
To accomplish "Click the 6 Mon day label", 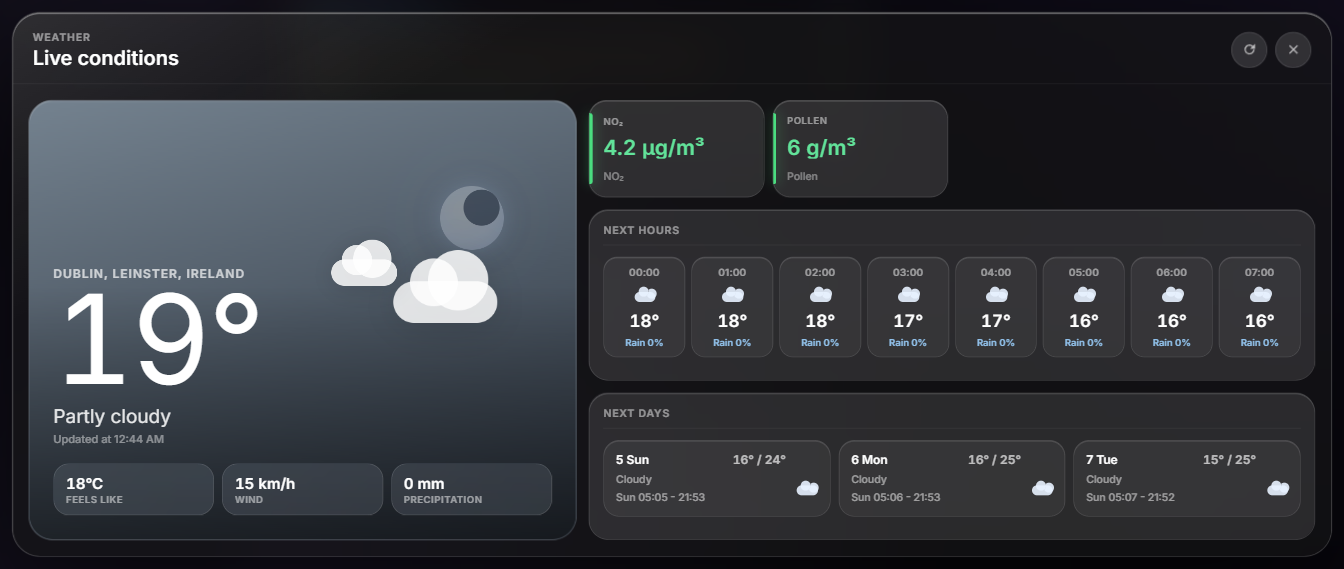I will [869, 460].
